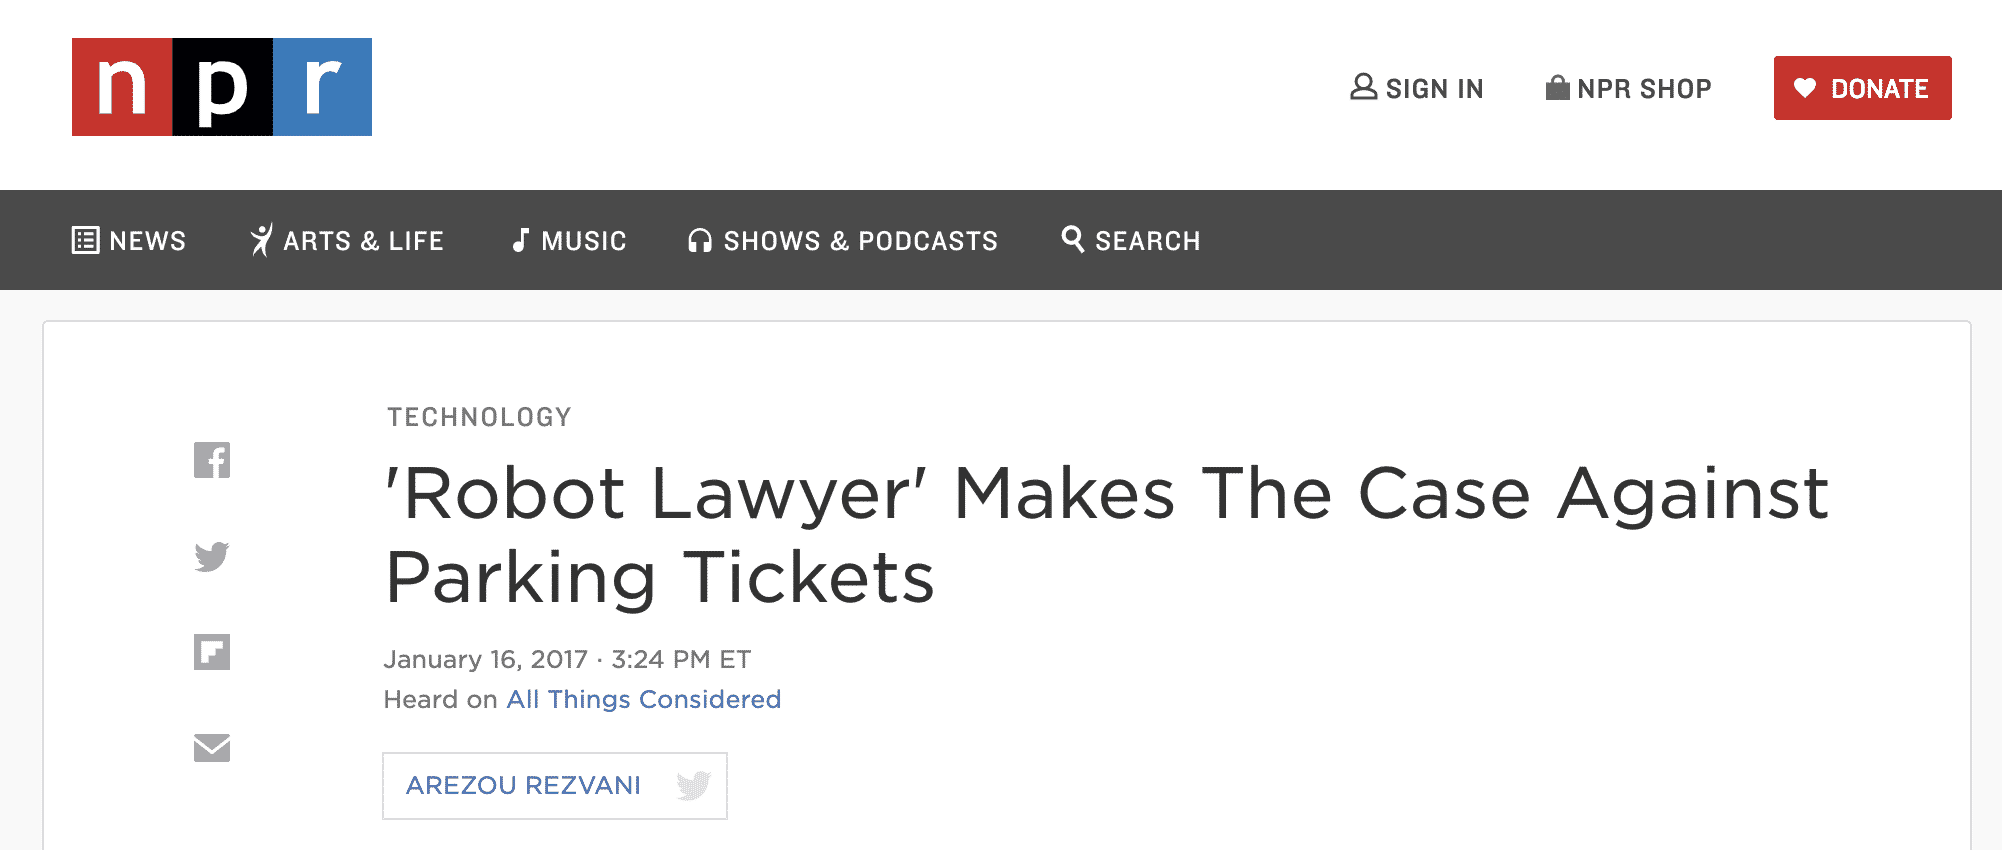Share article via Facebook icon

point(212,460)
